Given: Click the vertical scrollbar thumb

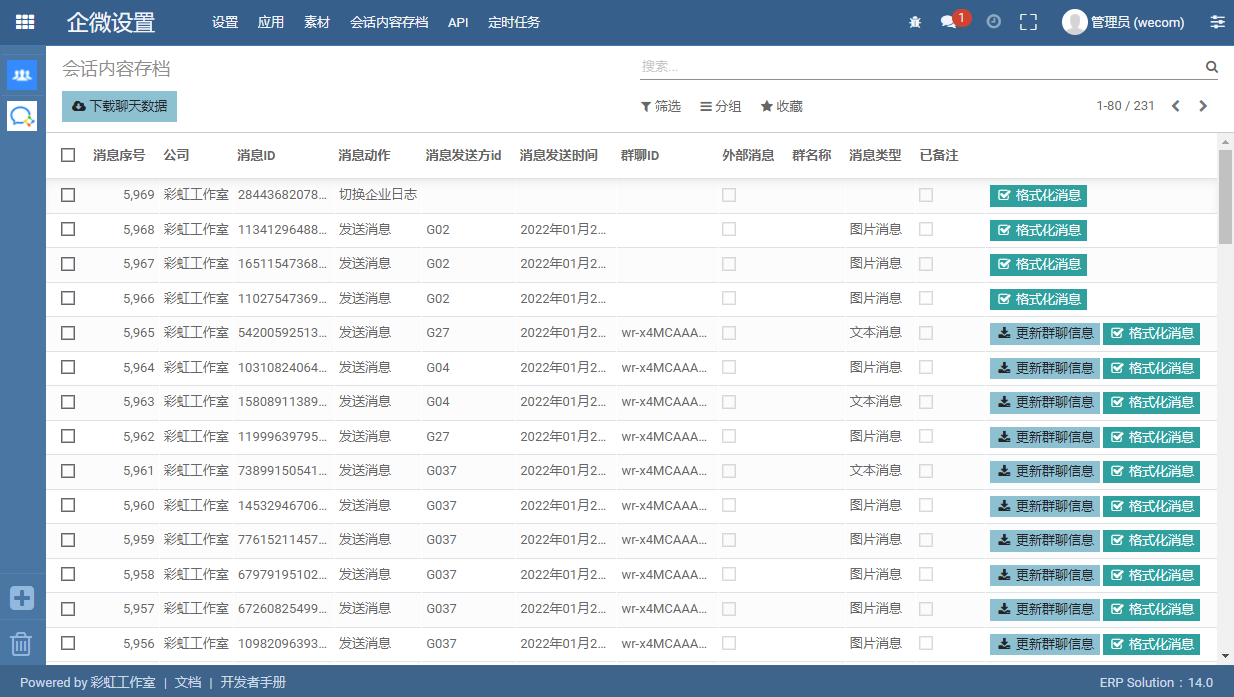Looking at the screenshot, I should coord(1225,196).
